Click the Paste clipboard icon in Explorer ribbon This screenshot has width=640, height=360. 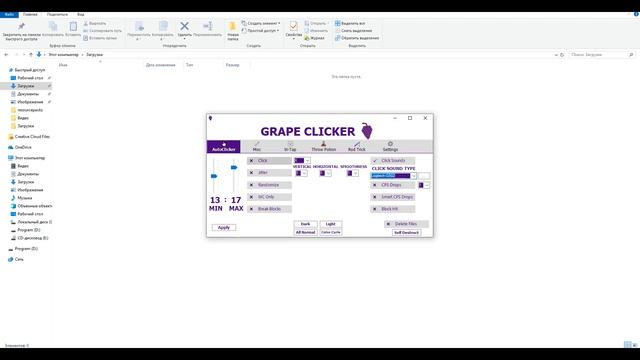pyautogui.click(x=73, y=27)
